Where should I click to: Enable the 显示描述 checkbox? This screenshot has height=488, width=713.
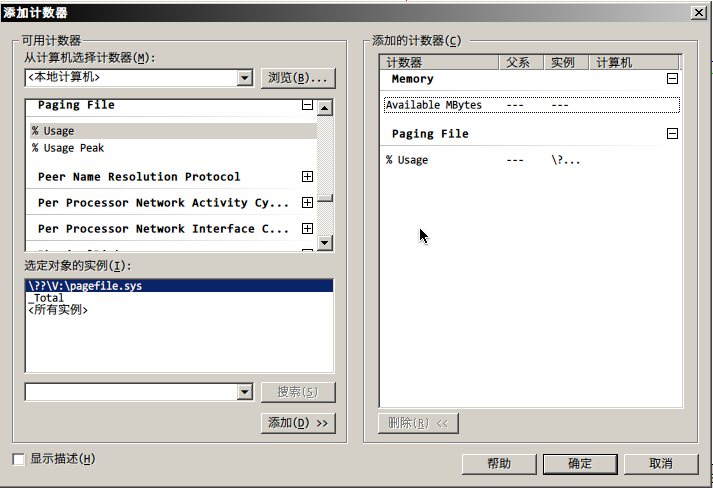pyautogui.click(x=19, y=459)
